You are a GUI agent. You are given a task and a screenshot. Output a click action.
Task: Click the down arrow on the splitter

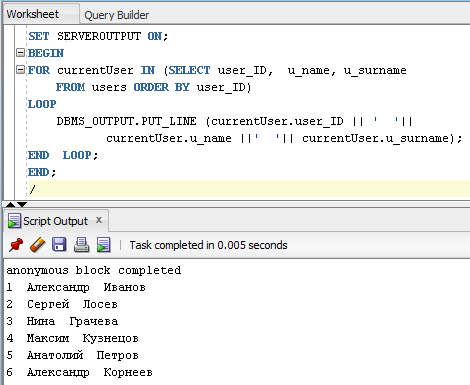[22, 204]
